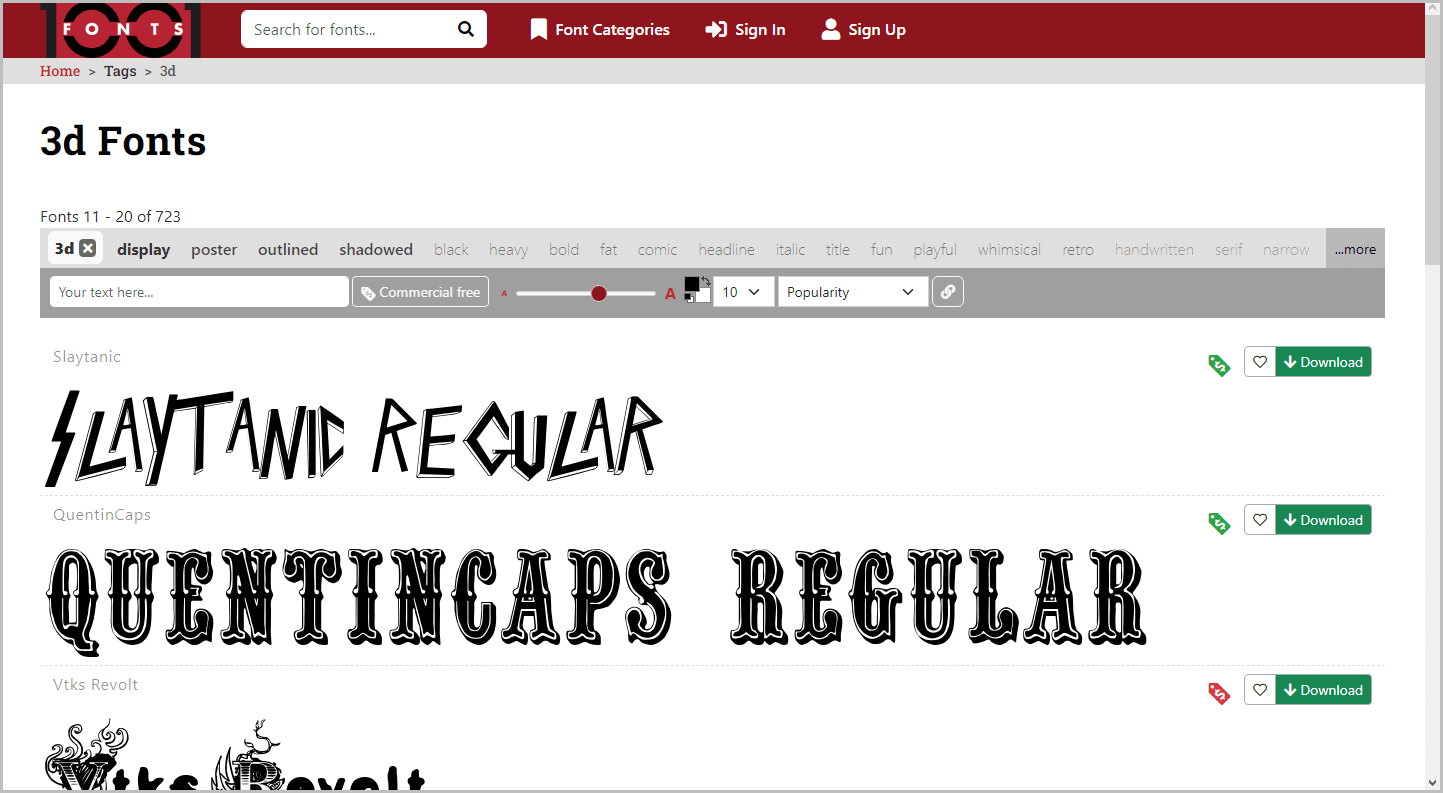Select the handwritten tag

coord(1154,250)
